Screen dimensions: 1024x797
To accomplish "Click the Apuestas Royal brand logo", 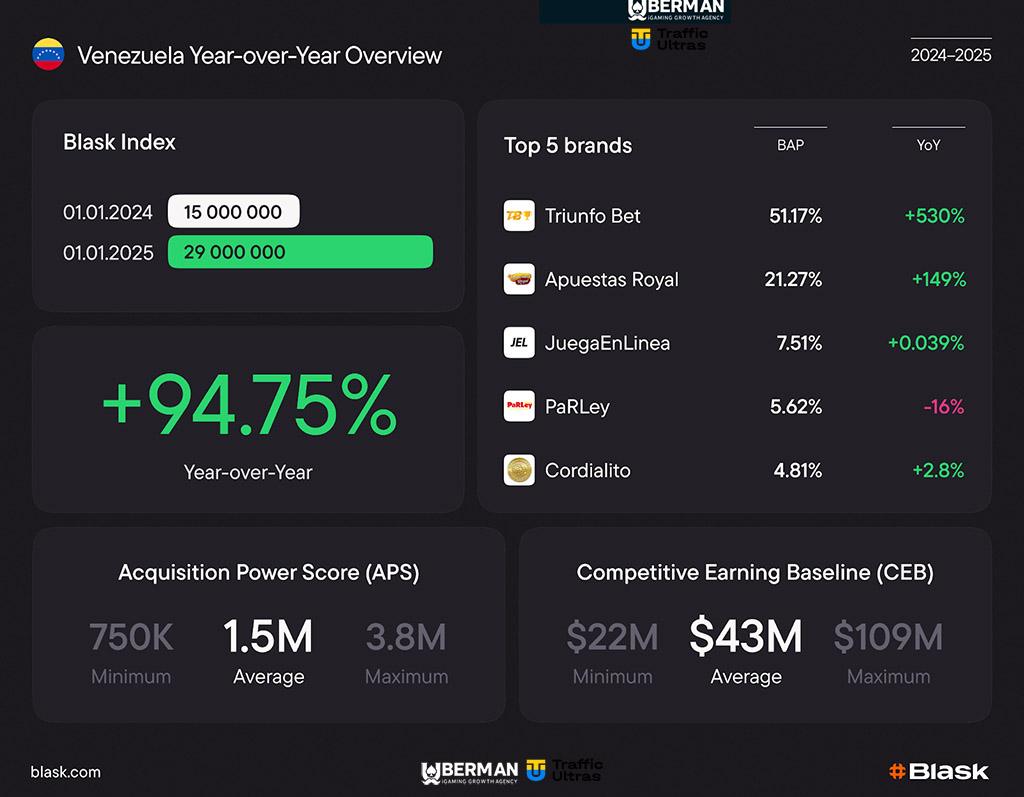I will [519, 279].
